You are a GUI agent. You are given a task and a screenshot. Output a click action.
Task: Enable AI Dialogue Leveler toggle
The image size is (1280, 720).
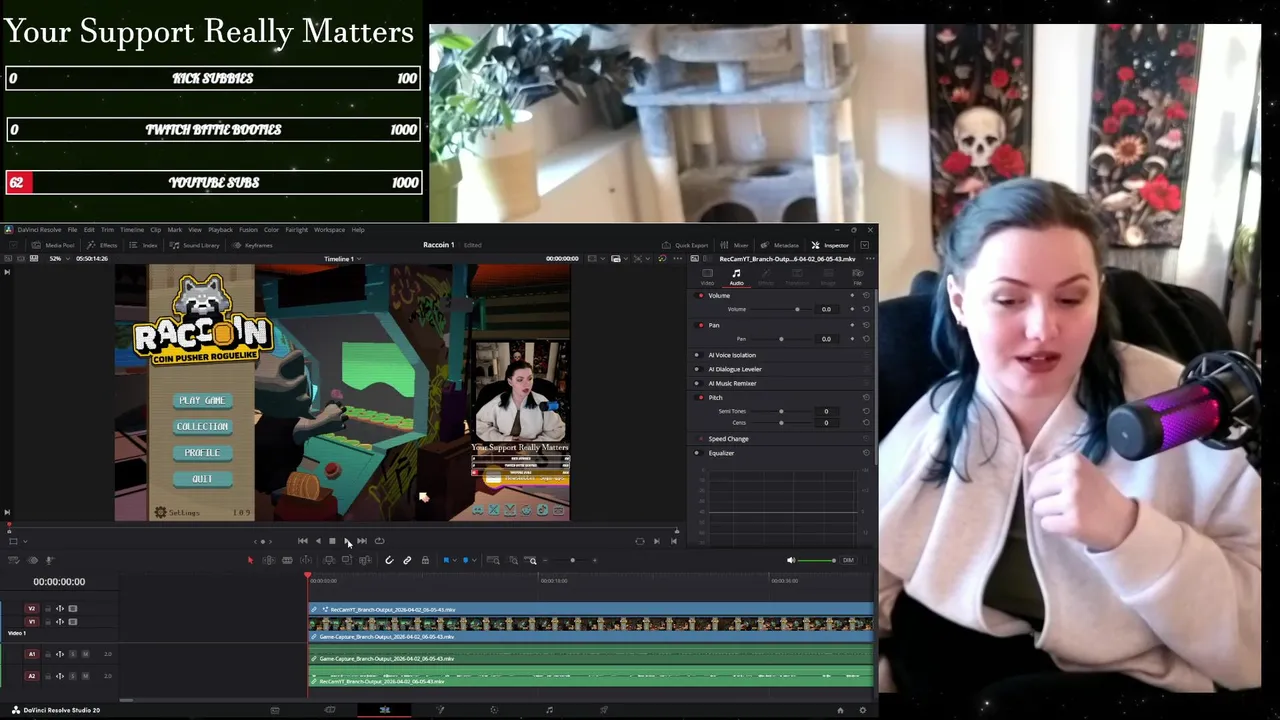click(x=697, y=369)
